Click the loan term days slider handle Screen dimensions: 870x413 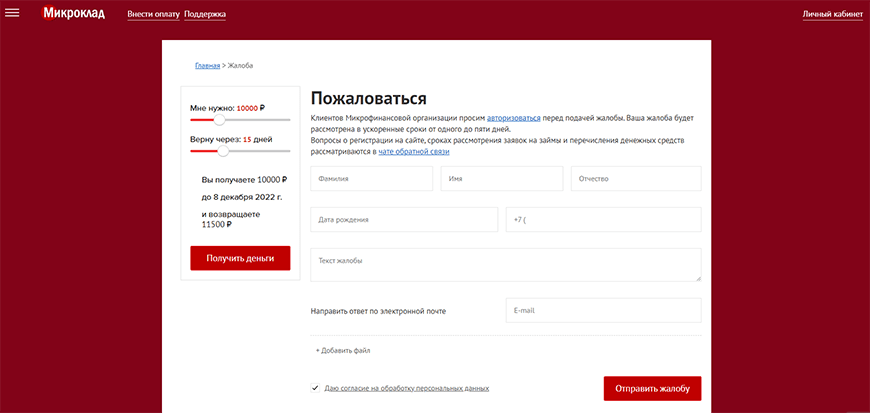[223, 151]
